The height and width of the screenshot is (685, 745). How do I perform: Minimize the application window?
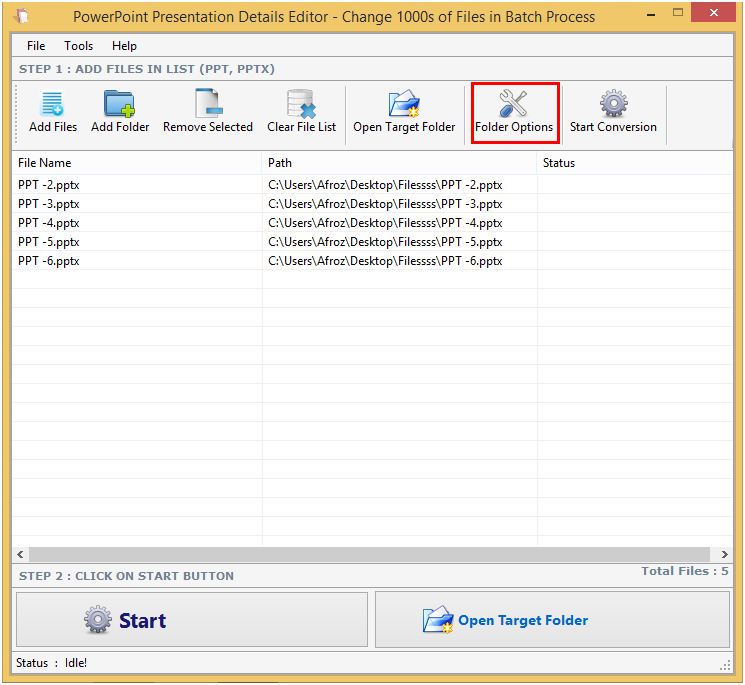651,14
